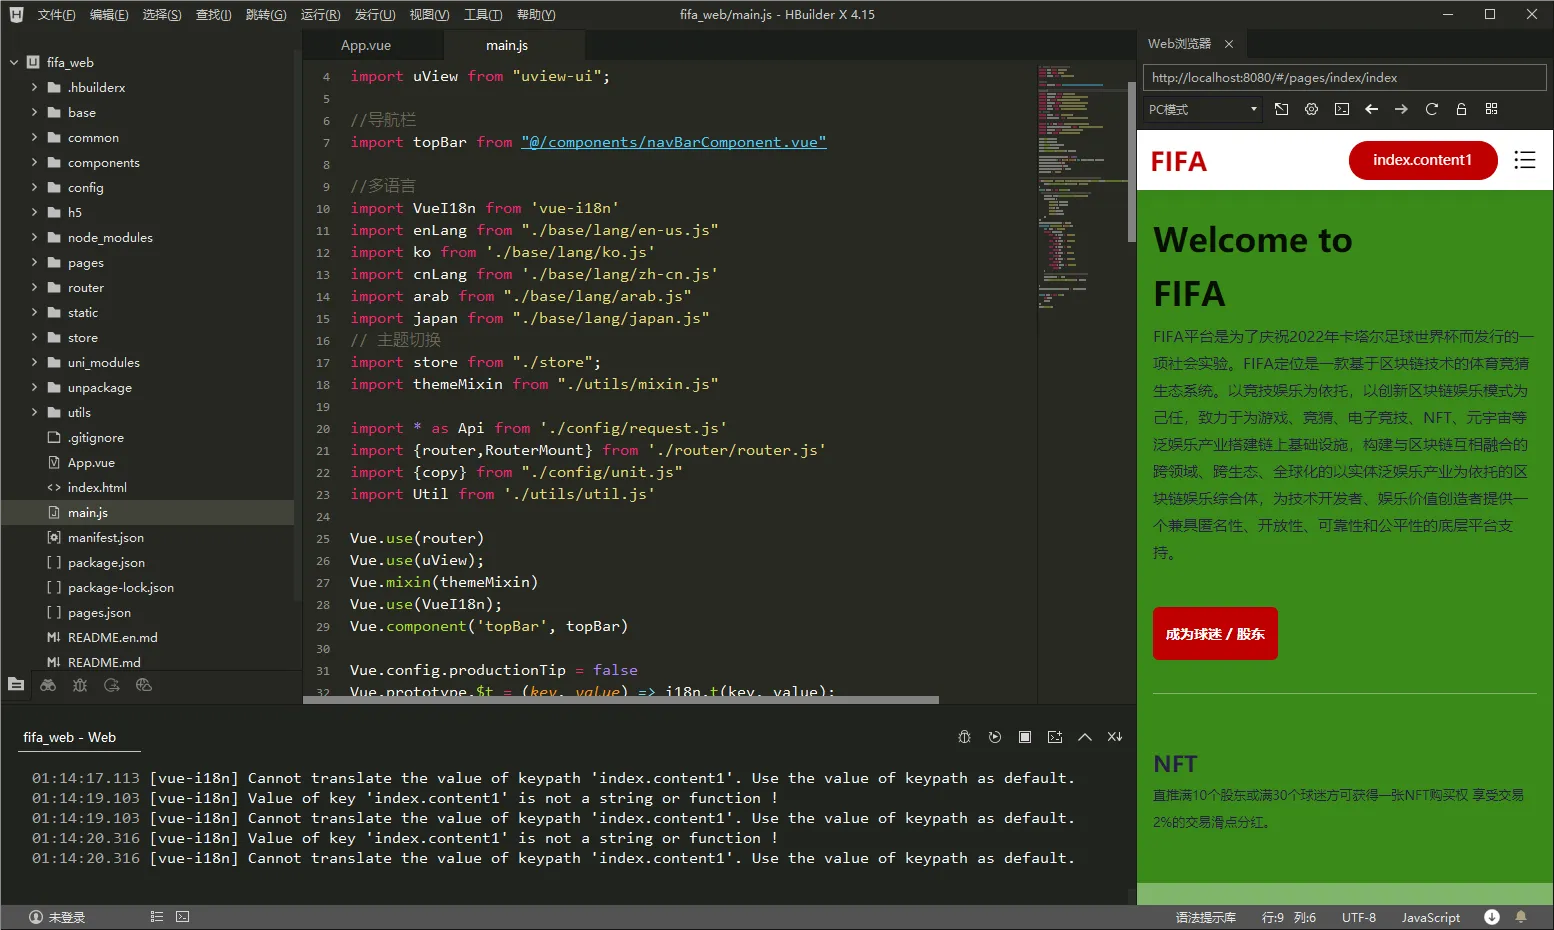Click the browser URL address field
Image resolution: width=1554 pixels, height=930 pixels.
(1344, 77)
